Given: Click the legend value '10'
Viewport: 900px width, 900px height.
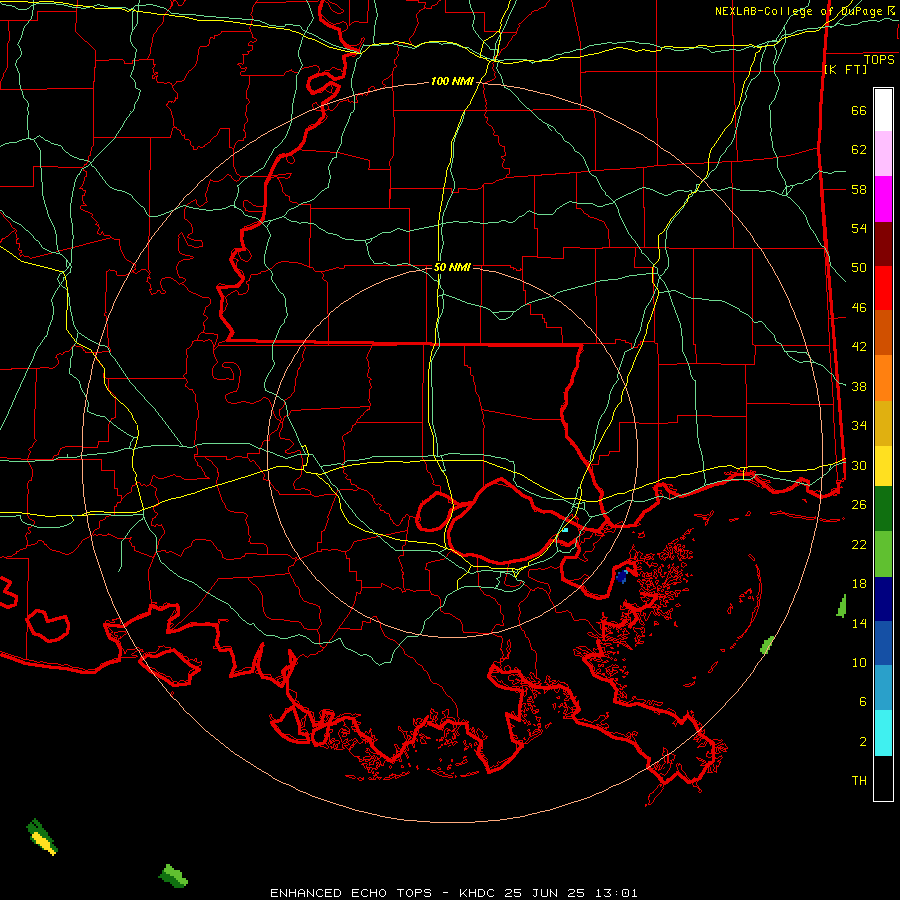Looking at the screenshot, I should 859,662.
